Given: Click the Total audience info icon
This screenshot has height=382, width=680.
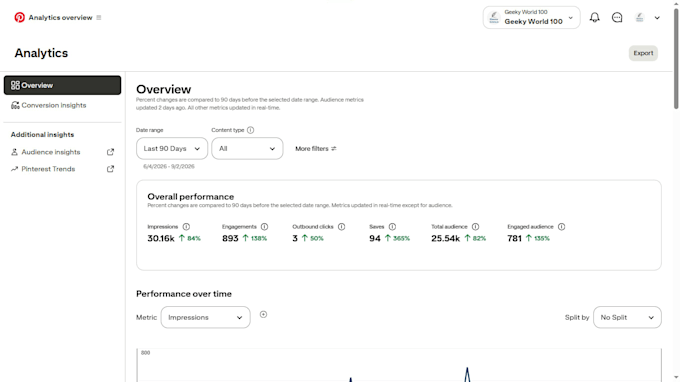Looking at the screenshot, I should [475, 227].
